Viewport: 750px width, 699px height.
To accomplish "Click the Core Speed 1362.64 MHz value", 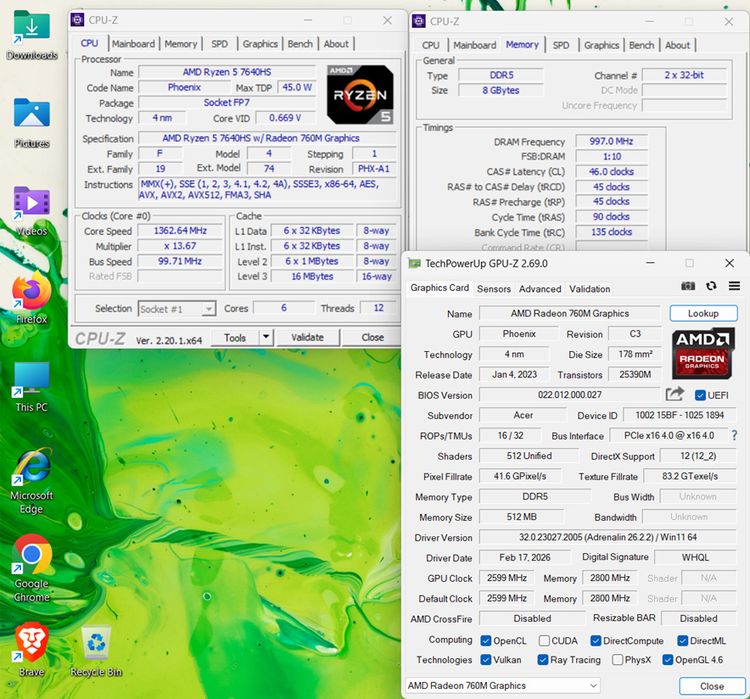I will tap(180, 231).
